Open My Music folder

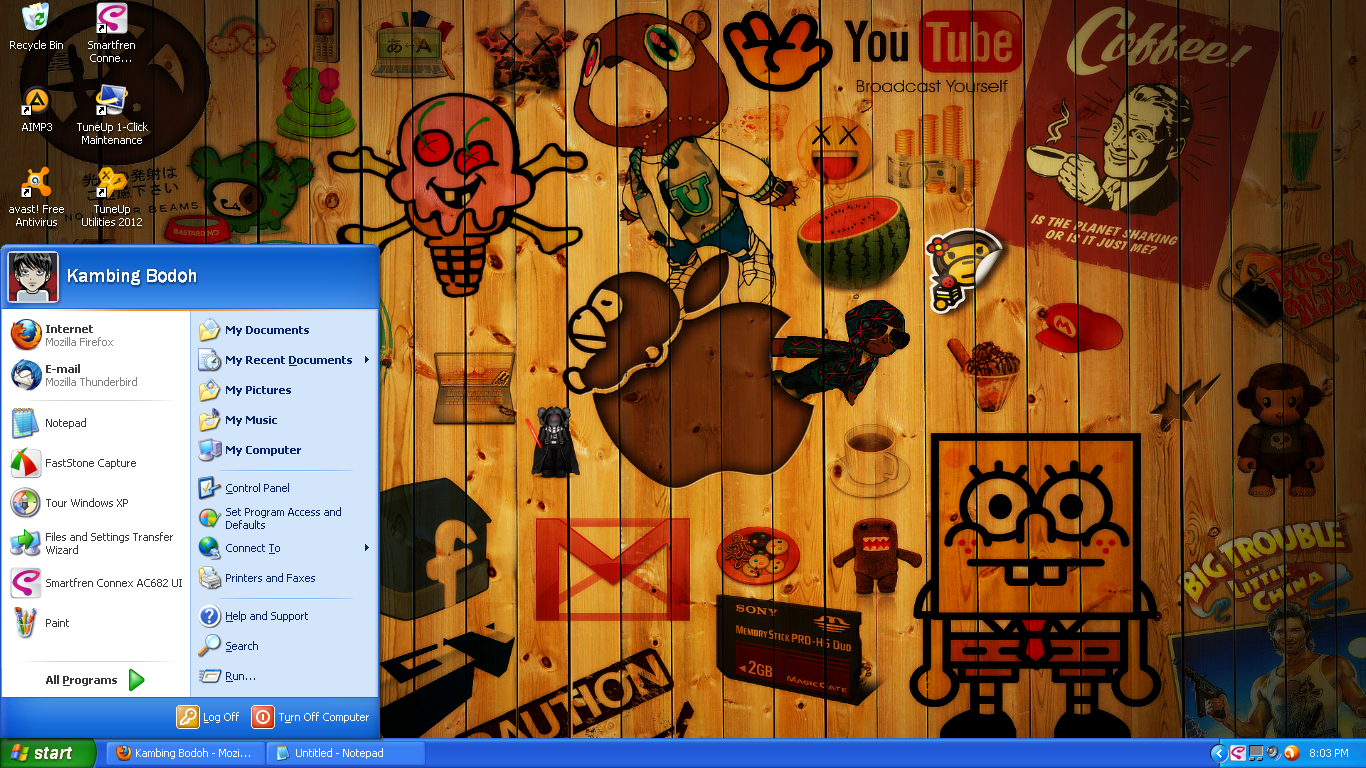284,420
